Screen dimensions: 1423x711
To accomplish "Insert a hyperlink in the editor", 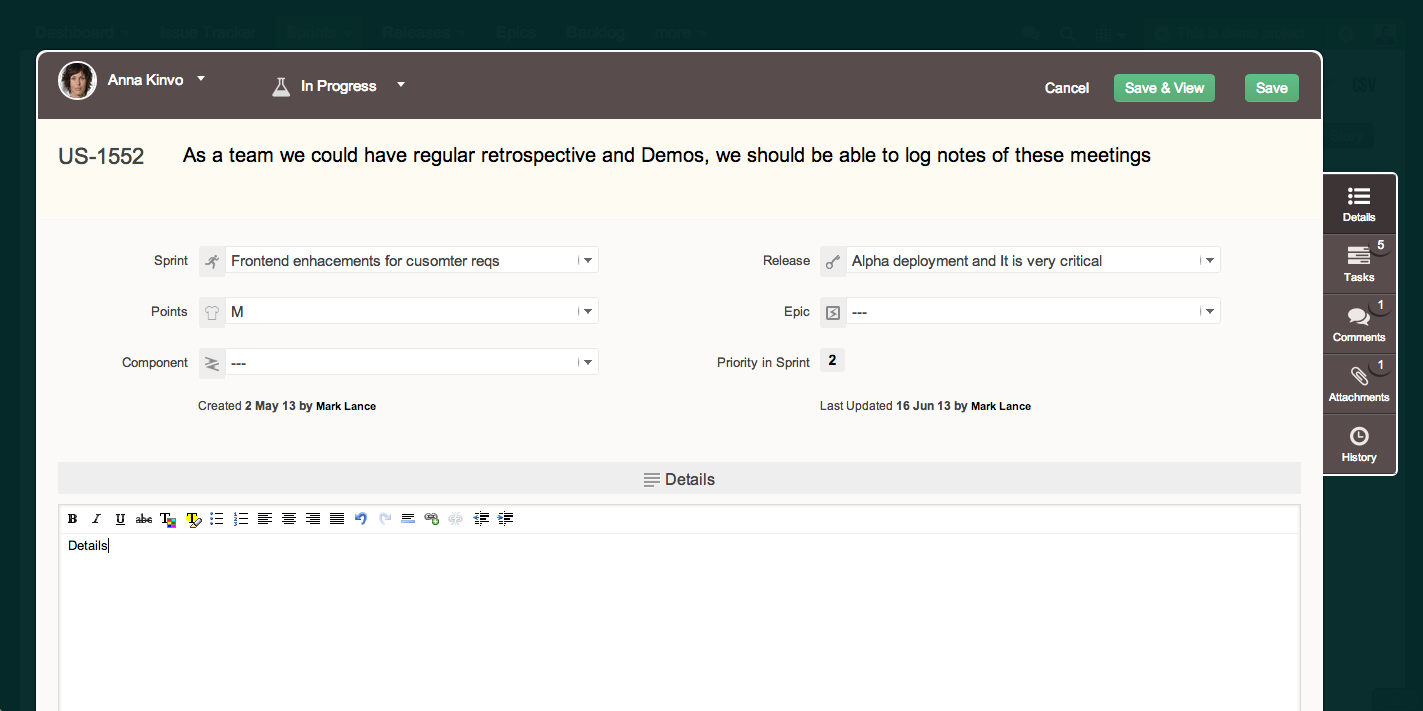I will click(x=432, y=519).
